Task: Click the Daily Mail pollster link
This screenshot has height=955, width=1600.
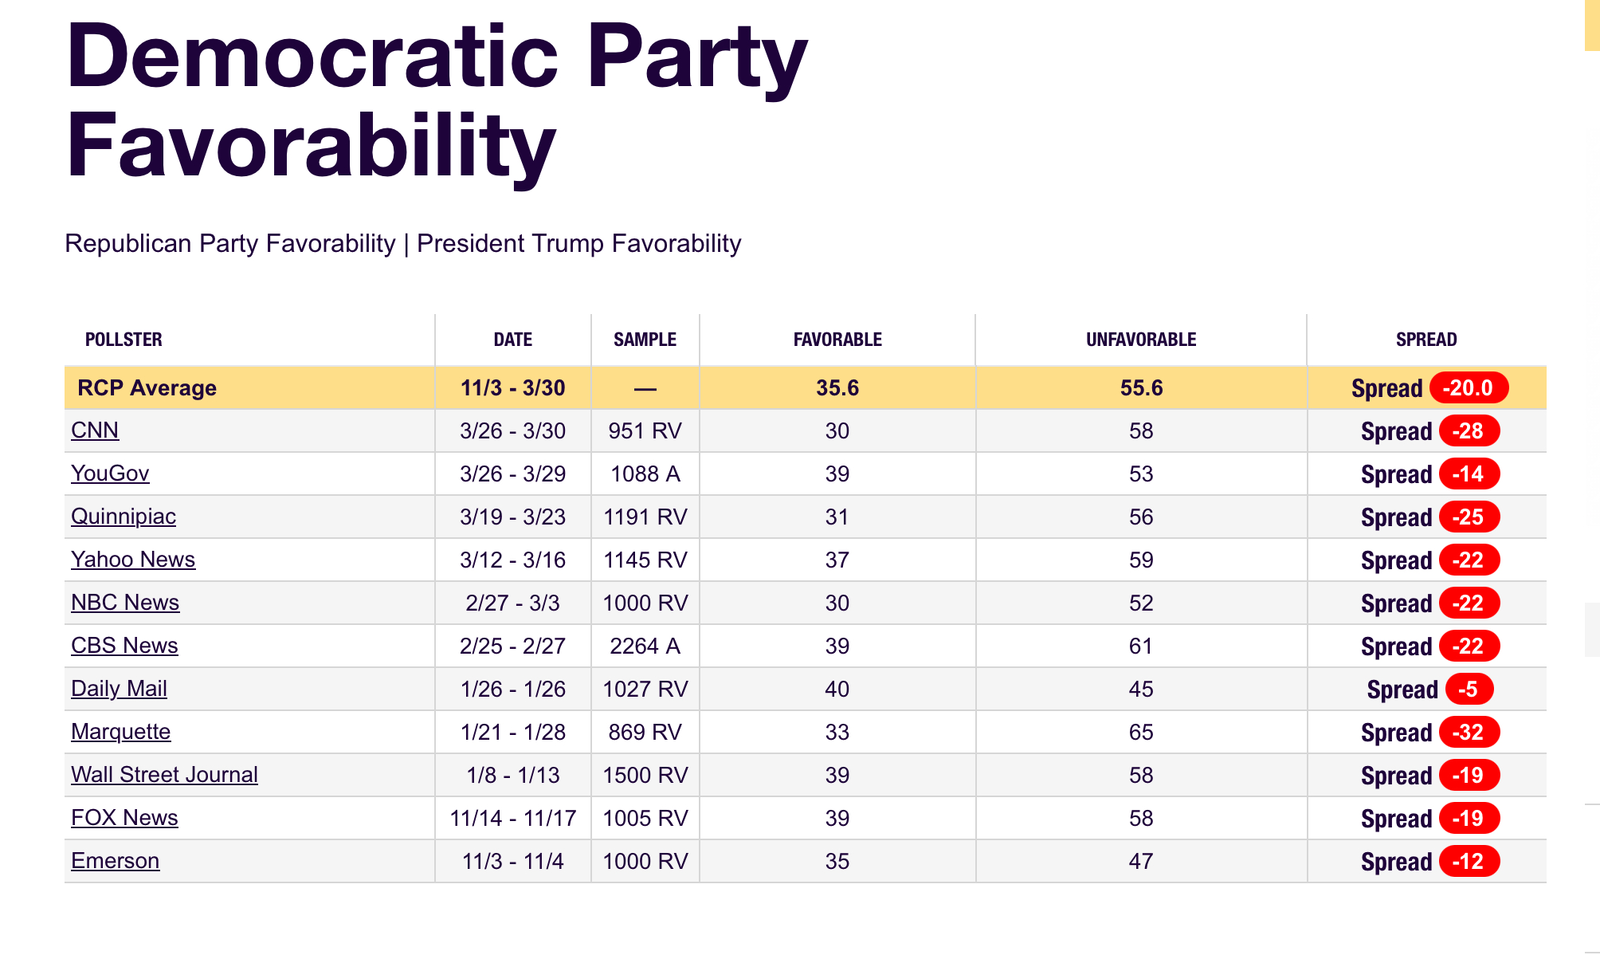Action: tap(119, 689)
